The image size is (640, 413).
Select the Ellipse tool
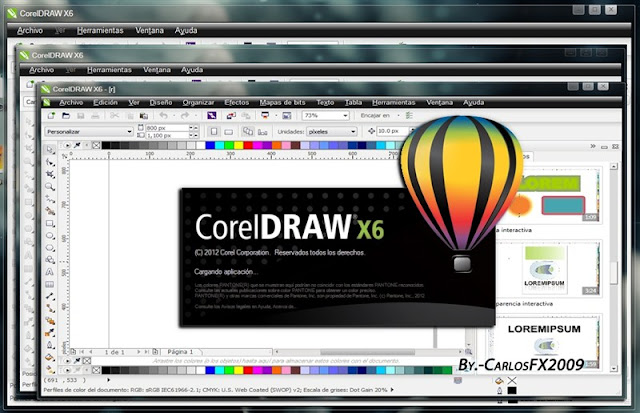[50, 236]
